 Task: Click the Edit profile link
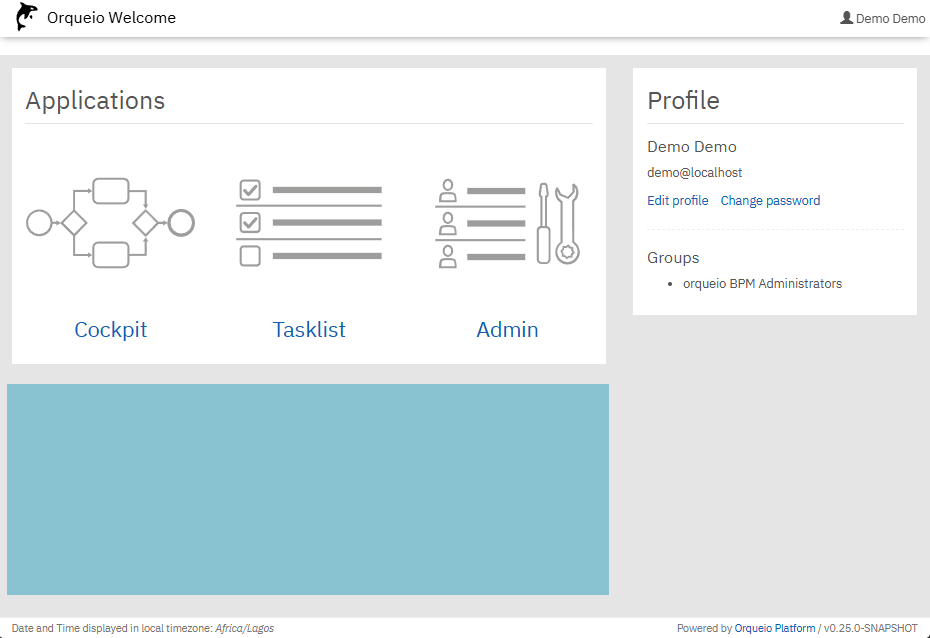678,201
